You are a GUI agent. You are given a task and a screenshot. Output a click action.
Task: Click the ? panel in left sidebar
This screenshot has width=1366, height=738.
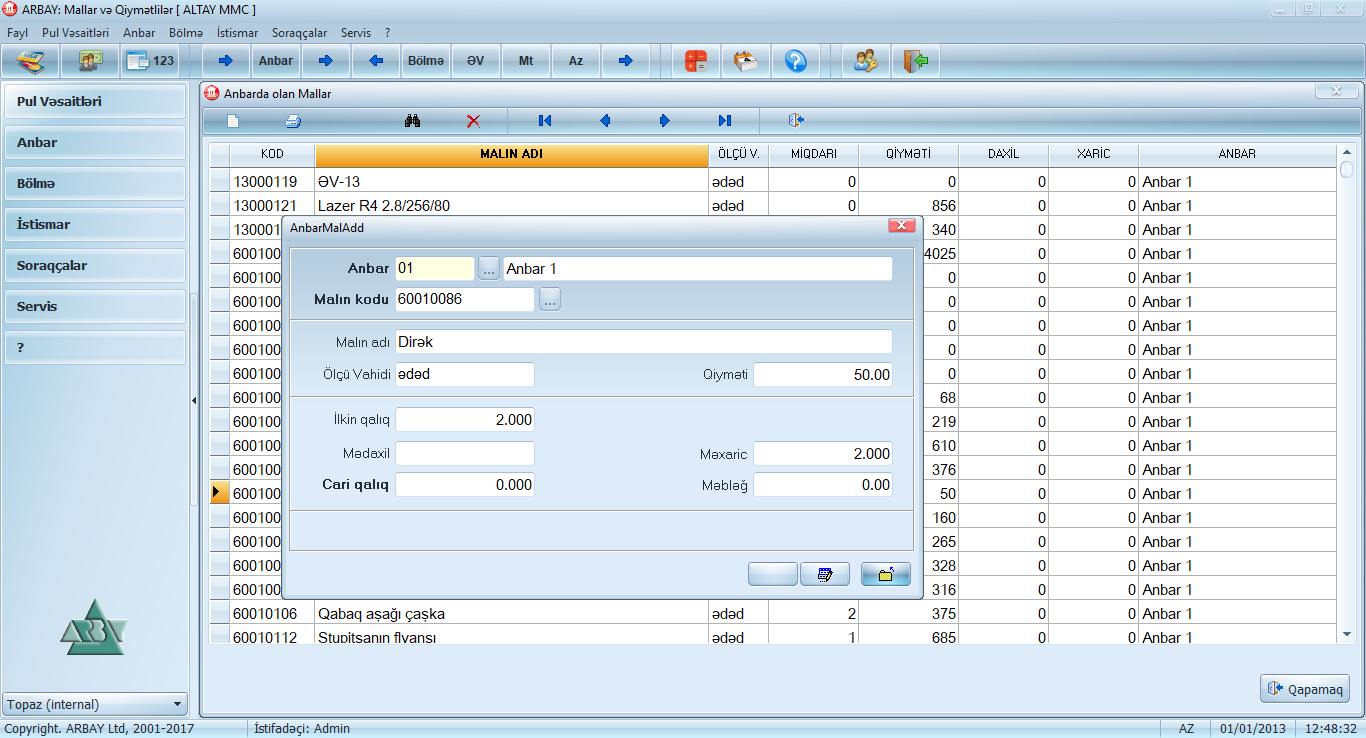95,347
